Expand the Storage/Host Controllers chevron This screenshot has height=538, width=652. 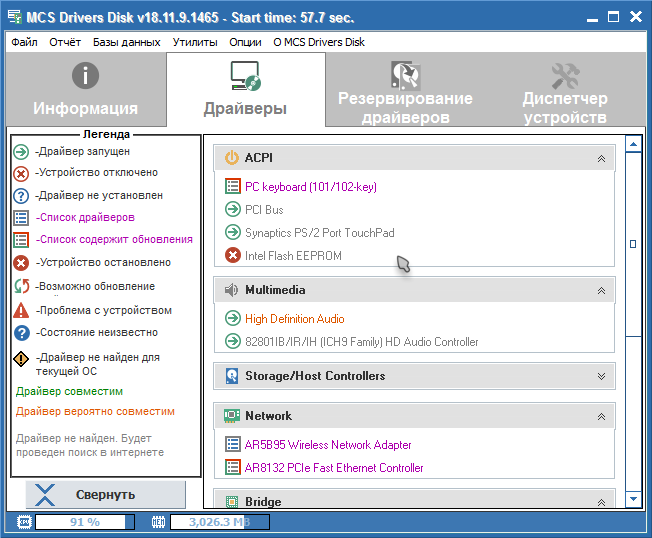click(601, 376)
